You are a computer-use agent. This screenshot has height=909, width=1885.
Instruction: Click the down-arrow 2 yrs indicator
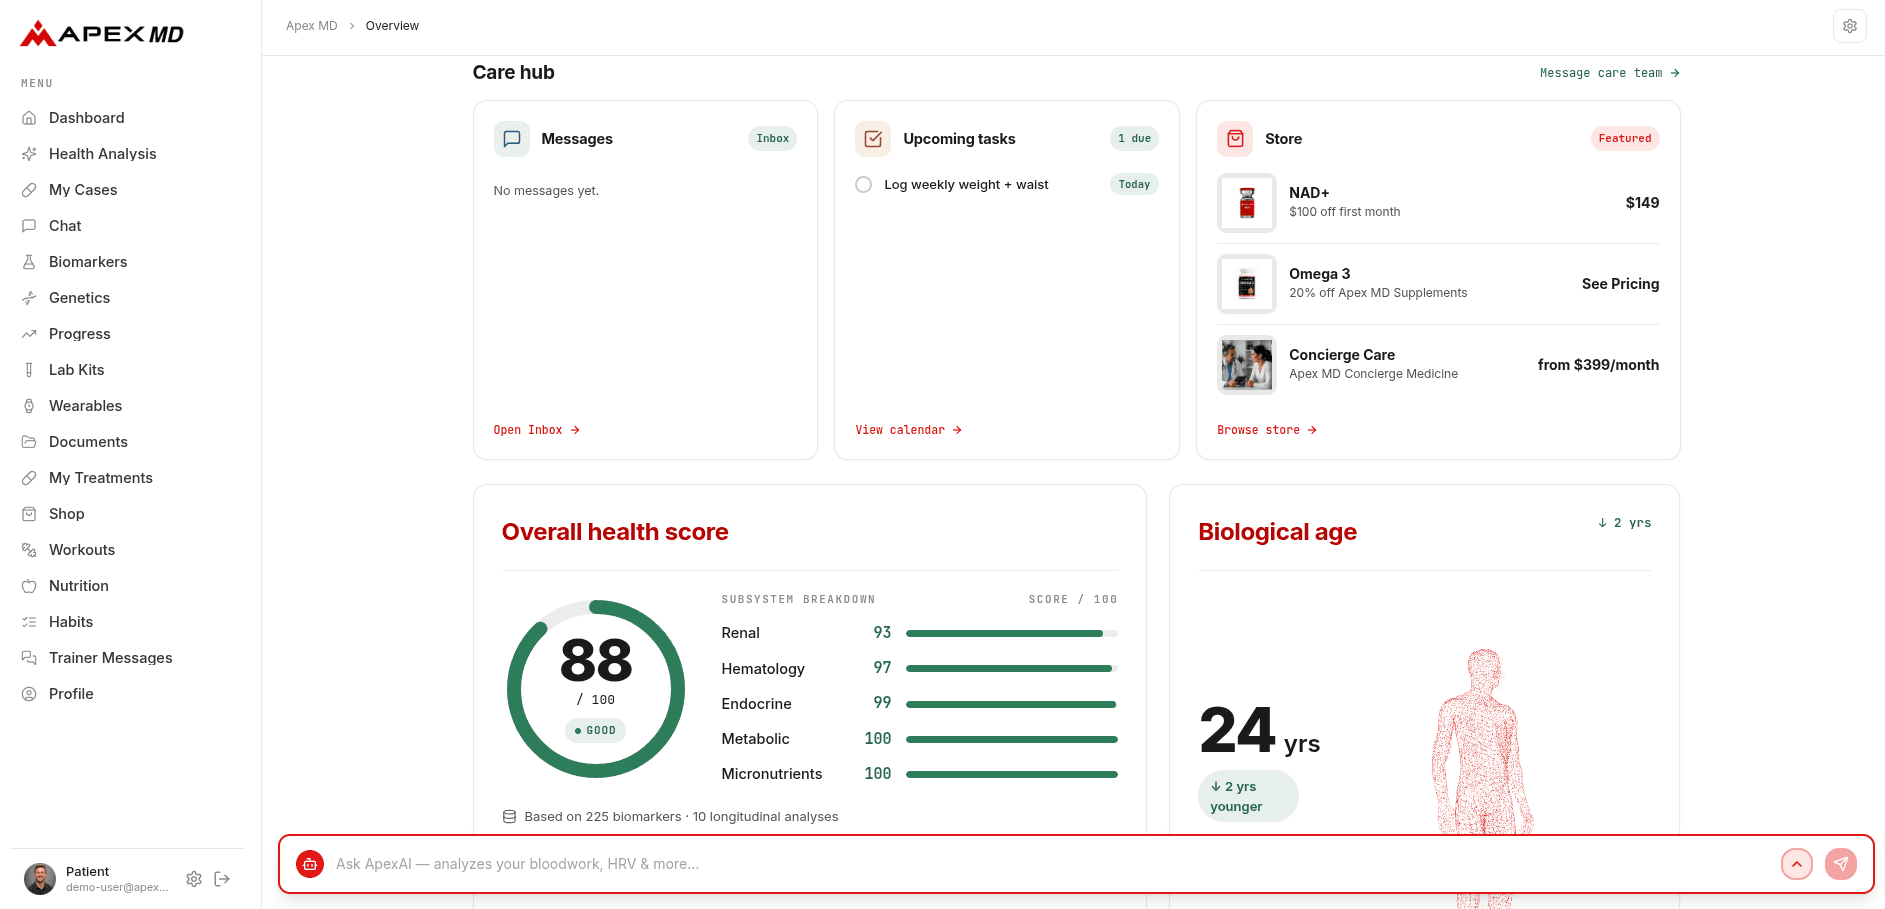click(1625, 523)
